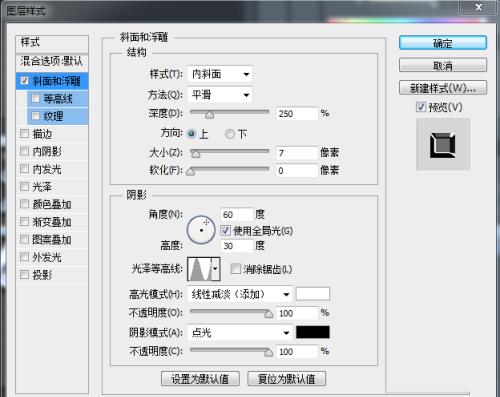Viewport: 500px width, 397px height.
Task: Click the gloss contour curve thumbnail
Action: (200, 269)
